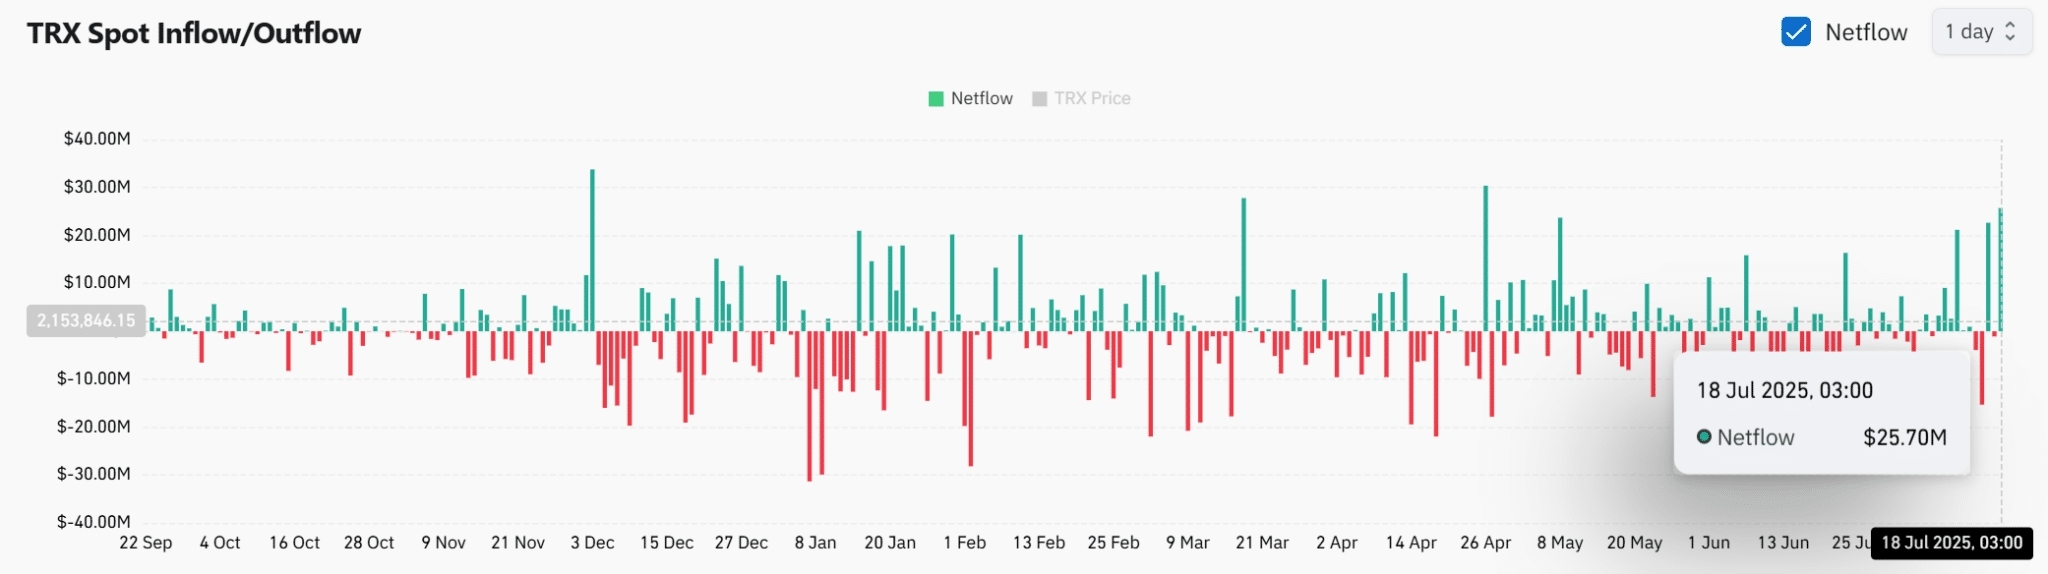Image resolution: width=2048 pixels, height=574 pixels.
Task: Select the tallest green bar near 3 Dec
Action: tap(592, 250)
